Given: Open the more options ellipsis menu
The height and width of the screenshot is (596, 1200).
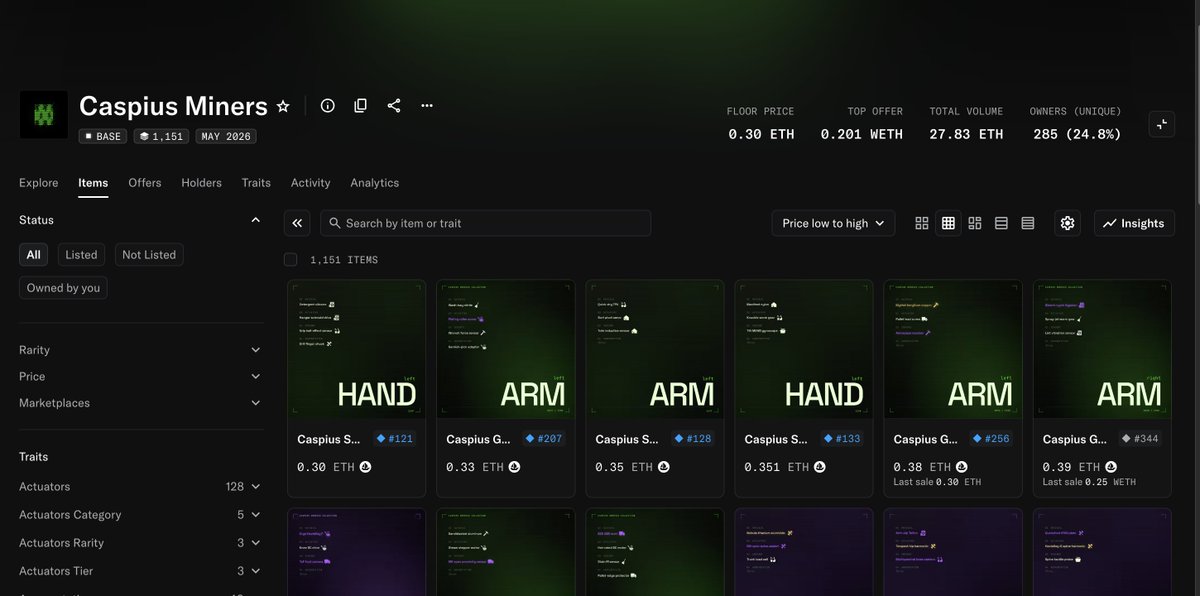Looking at the screenshot, I should pyautogui.click(x=427, y=106).
